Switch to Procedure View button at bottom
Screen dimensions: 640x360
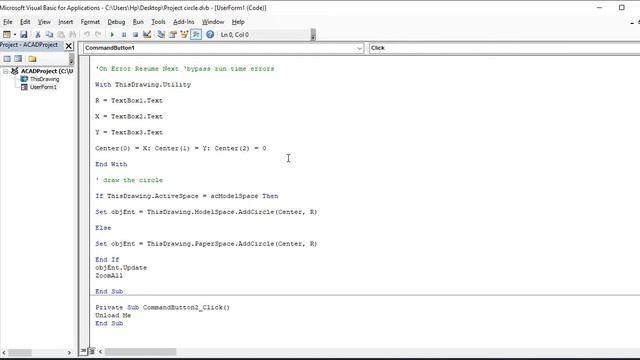(x=84, y=351)
